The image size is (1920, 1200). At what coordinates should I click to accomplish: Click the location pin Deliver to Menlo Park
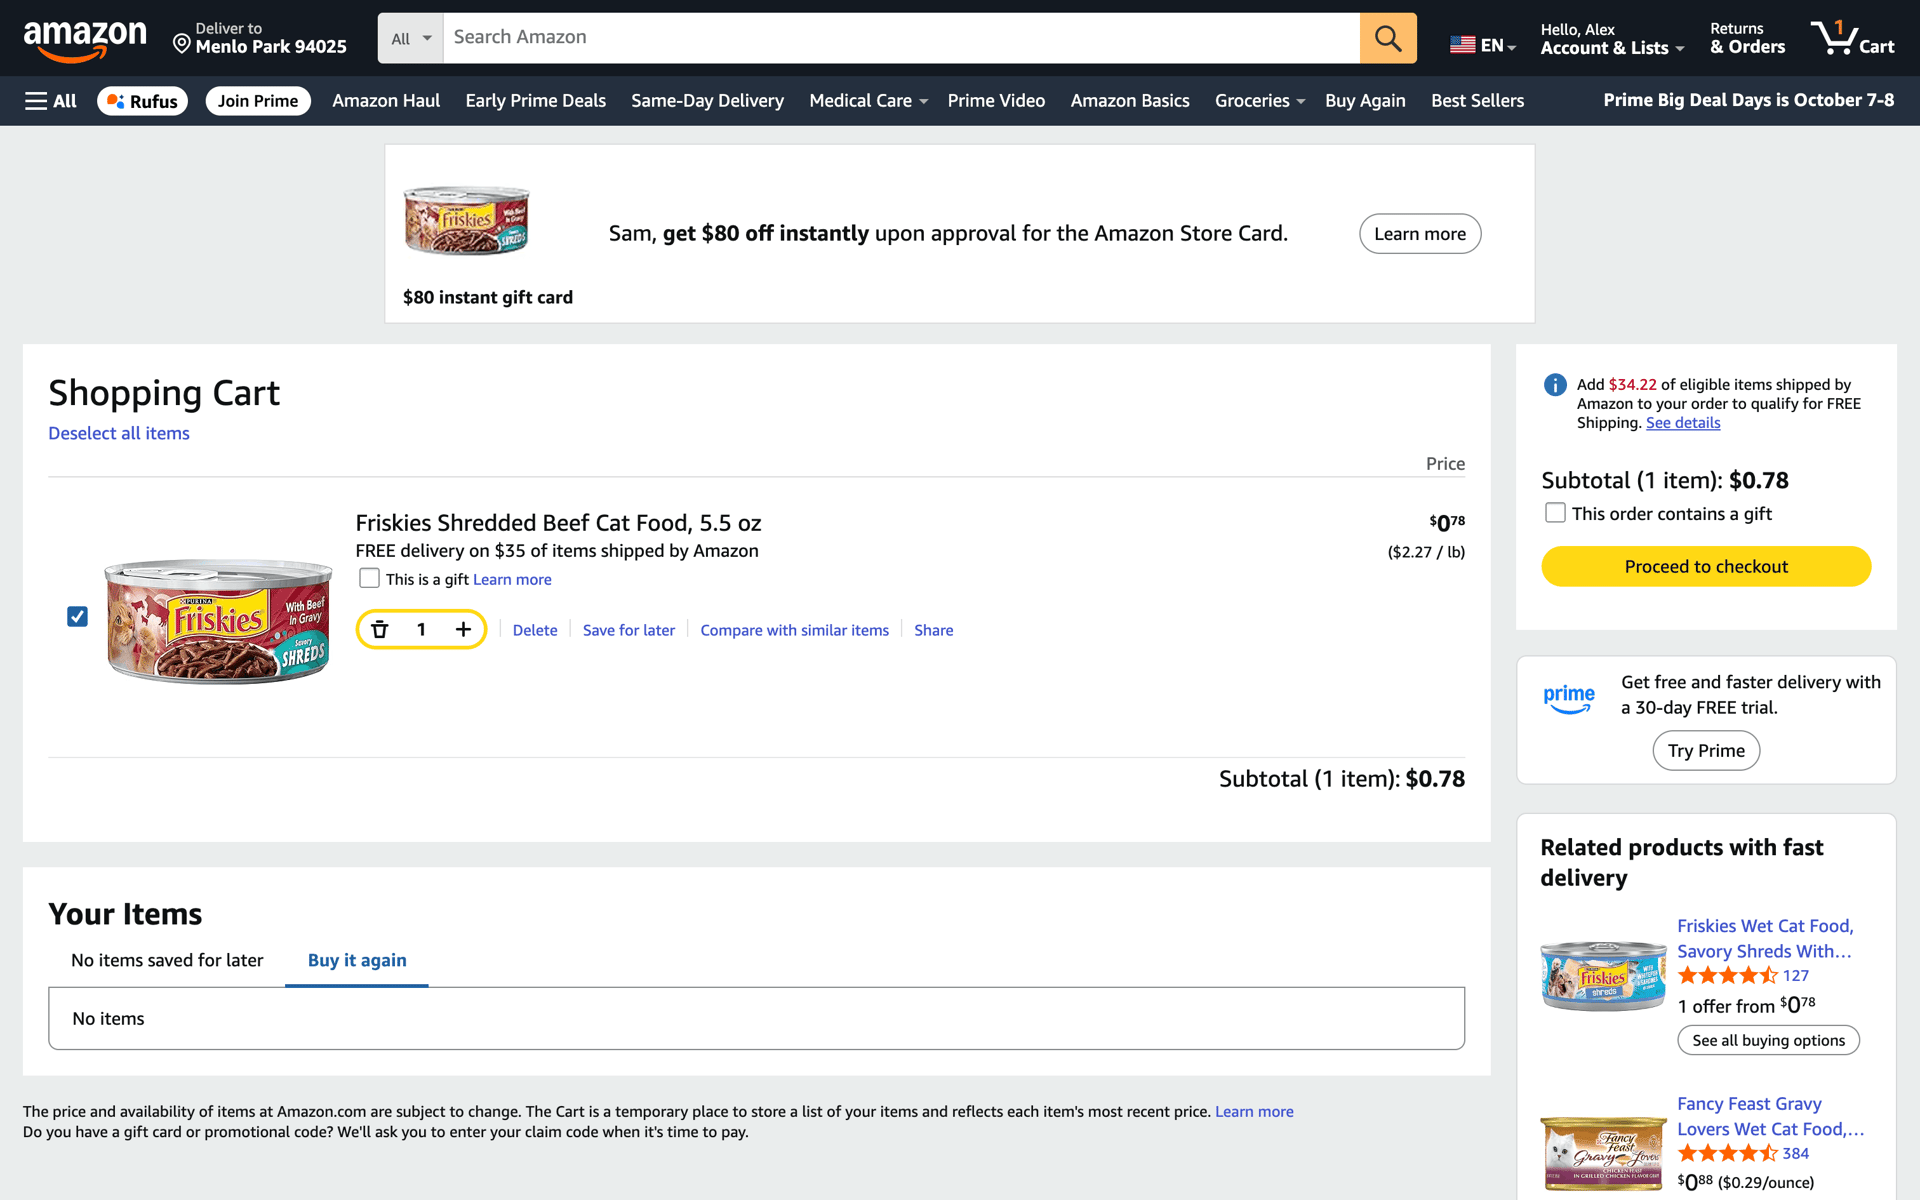260,38
